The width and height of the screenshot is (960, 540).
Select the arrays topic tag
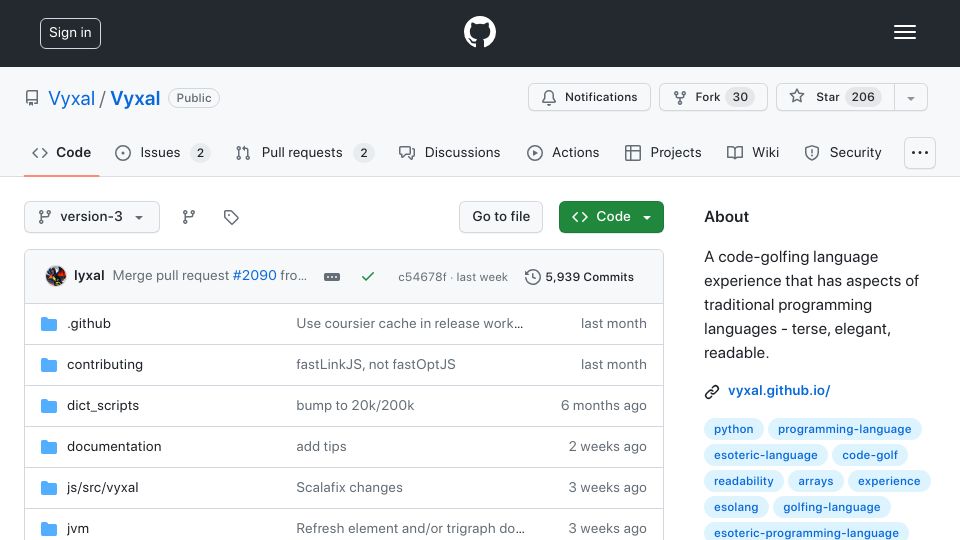point(816,481)
